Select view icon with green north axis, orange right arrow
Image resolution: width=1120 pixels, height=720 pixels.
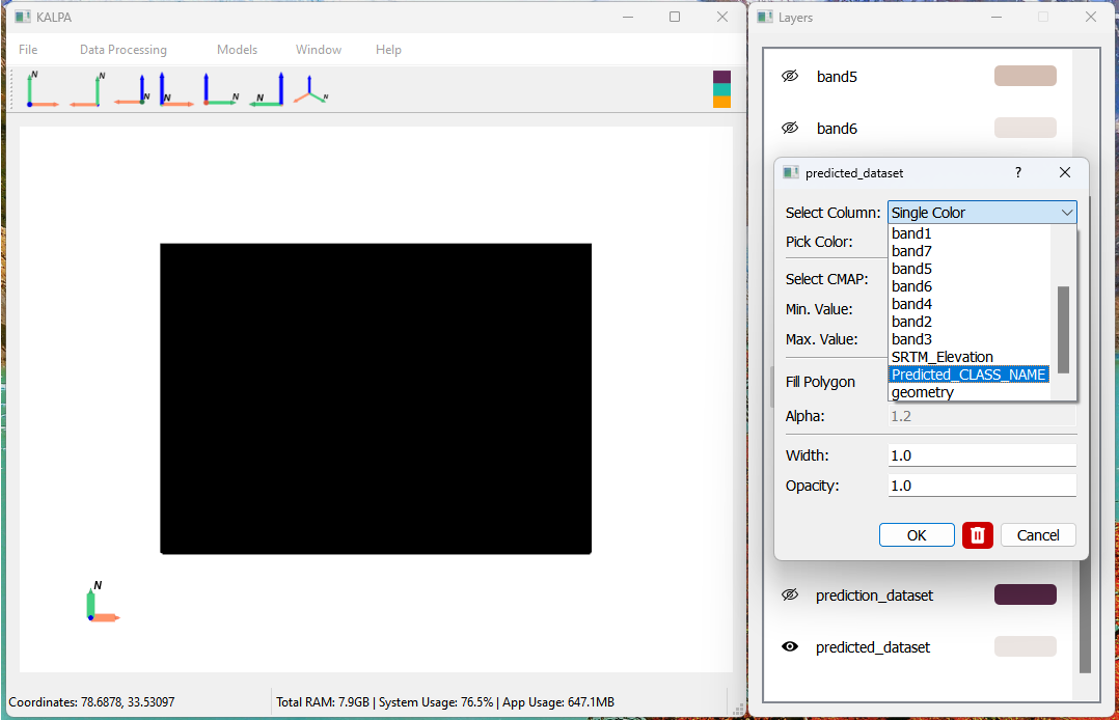click(x=43, y=89)
